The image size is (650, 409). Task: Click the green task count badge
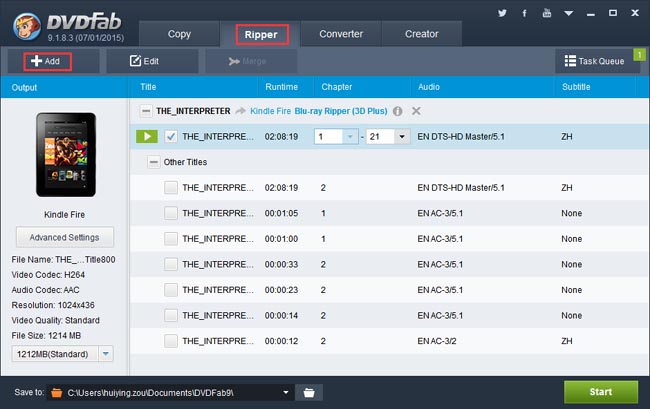pyautogui.click(x=639, y=54)
